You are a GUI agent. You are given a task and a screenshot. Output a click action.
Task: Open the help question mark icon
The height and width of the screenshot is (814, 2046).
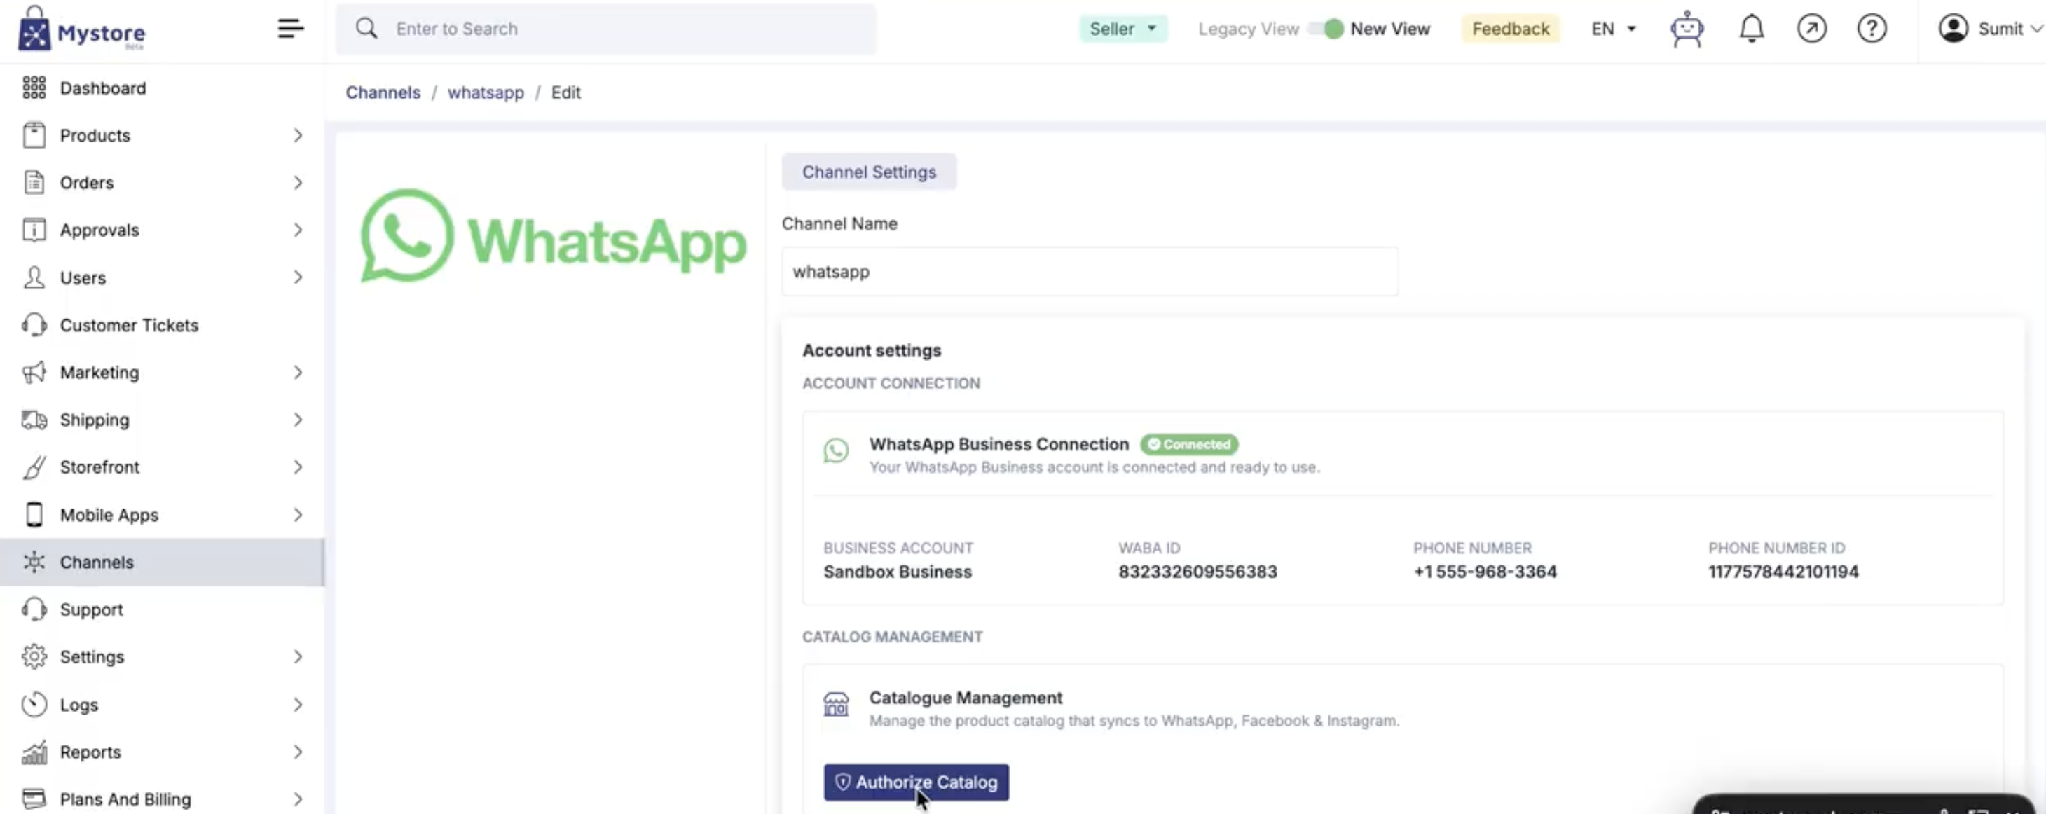1872,28
